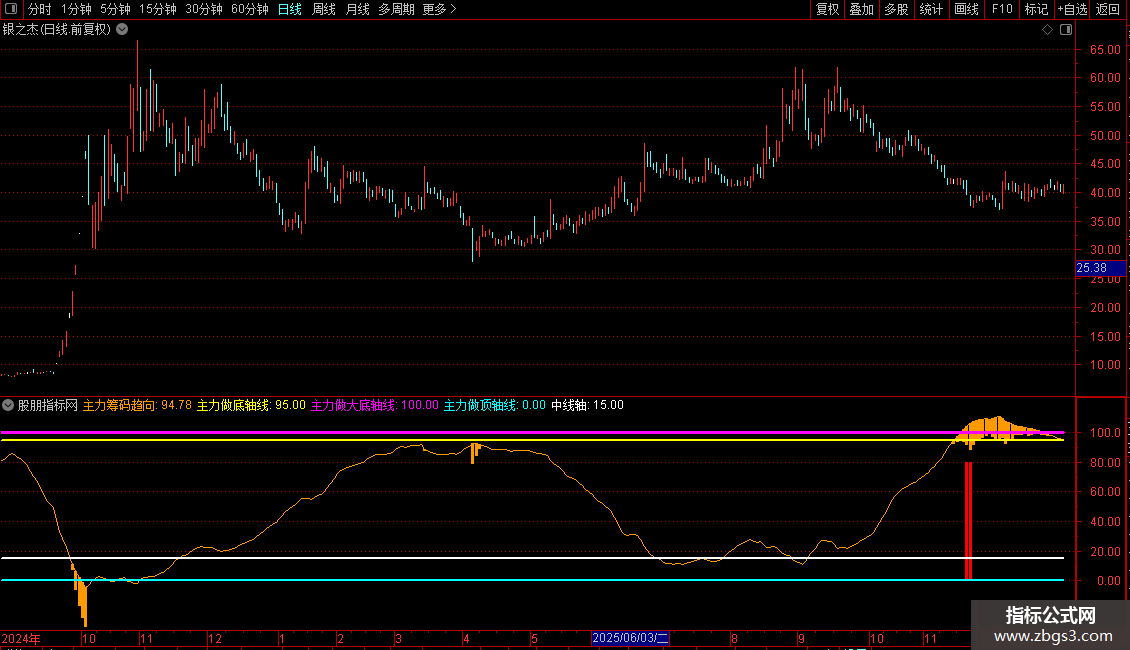This screenshot has width=1130, height=650.
Task: Toggle the left sidebar panel icon
Action: coord(11,10)
